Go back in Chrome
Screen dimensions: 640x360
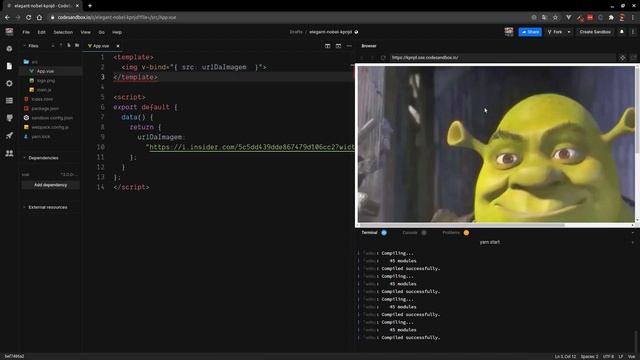pyautogui.click(x=7, y=17)
